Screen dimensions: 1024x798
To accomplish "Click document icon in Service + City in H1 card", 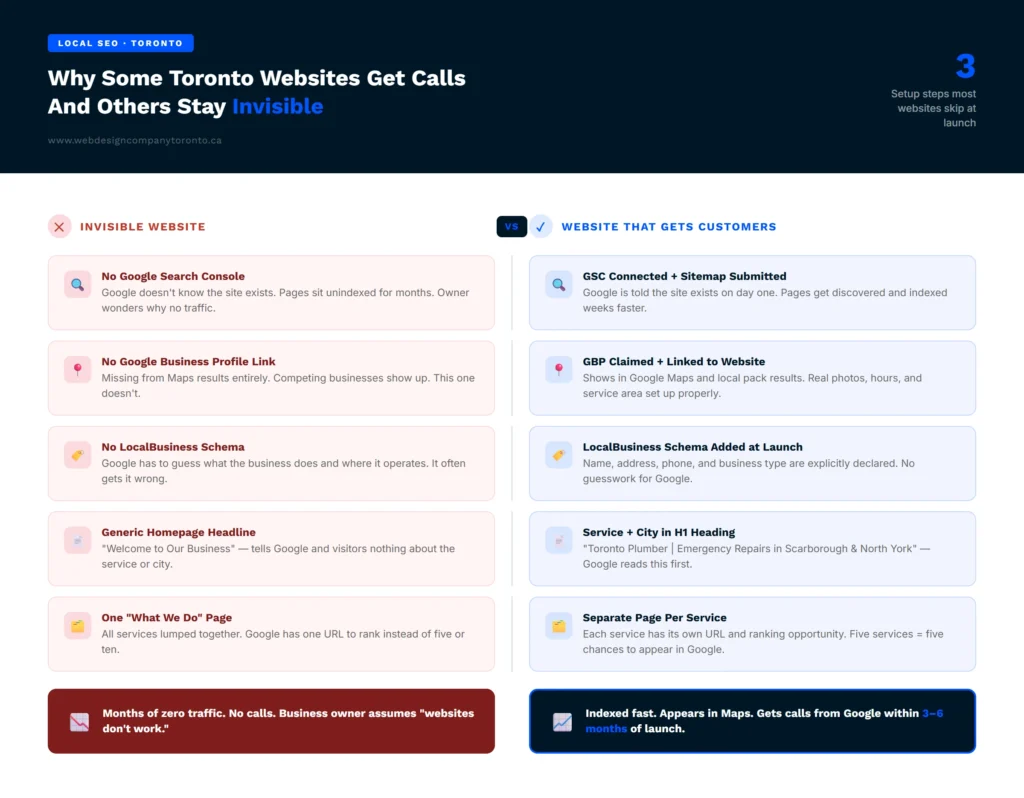I will click(x=559, y=541).
